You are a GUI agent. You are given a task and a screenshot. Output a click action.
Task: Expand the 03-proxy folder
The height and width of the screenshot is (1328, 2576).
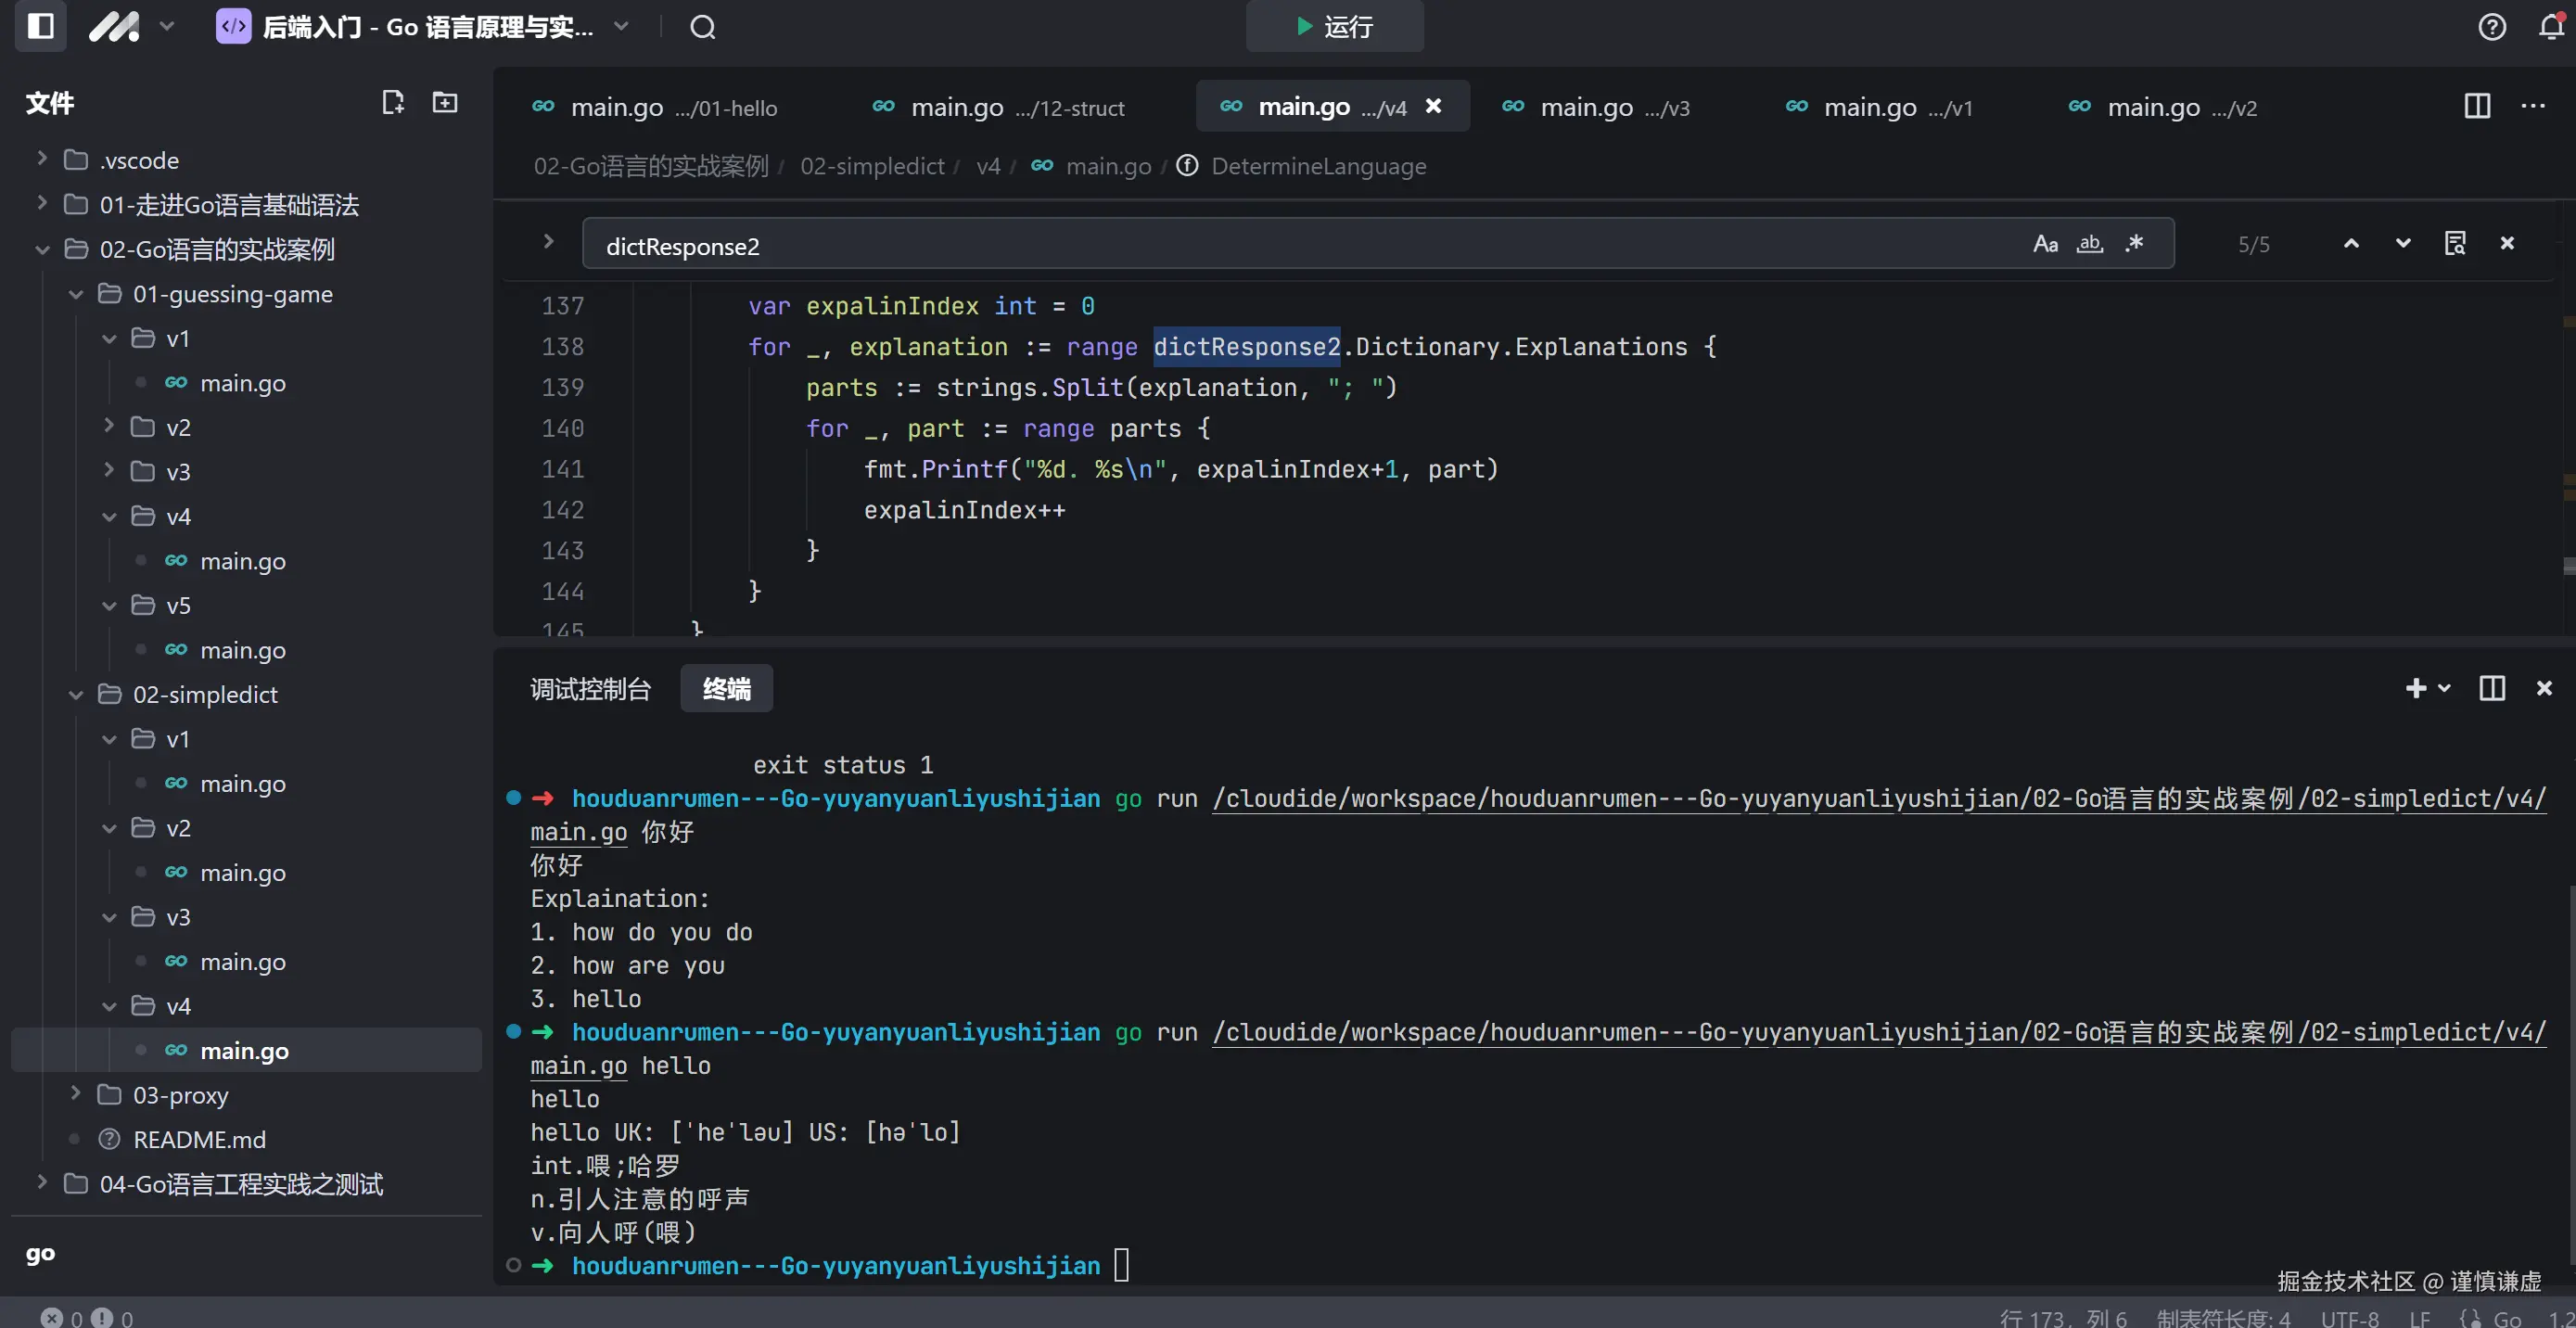pos(180,1095)
